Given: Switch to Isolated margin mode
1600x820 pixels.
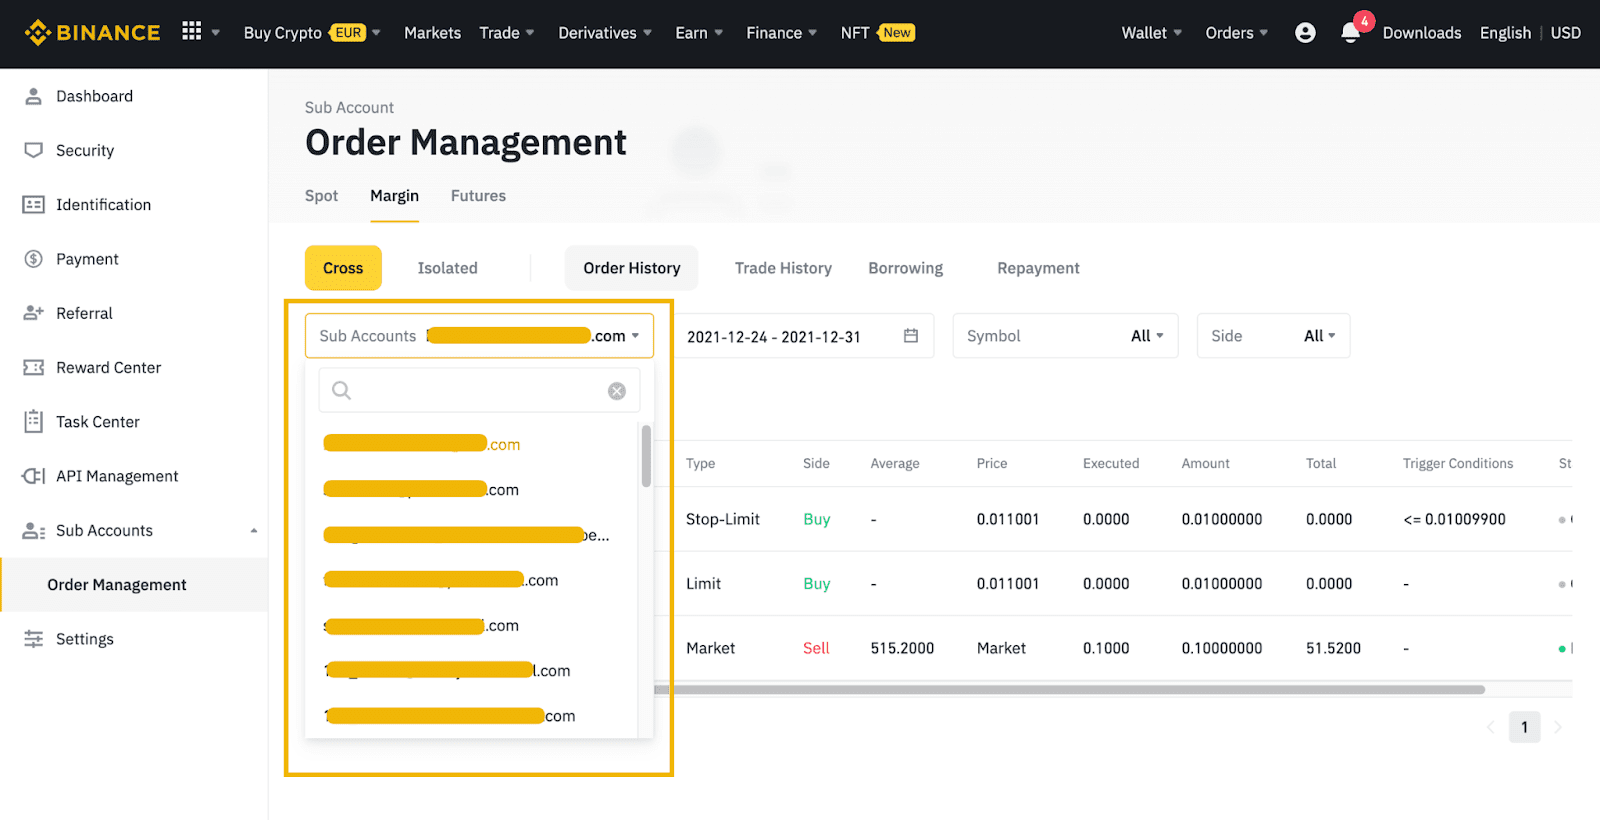Looking at the screenshot, I should pos(447,268).
